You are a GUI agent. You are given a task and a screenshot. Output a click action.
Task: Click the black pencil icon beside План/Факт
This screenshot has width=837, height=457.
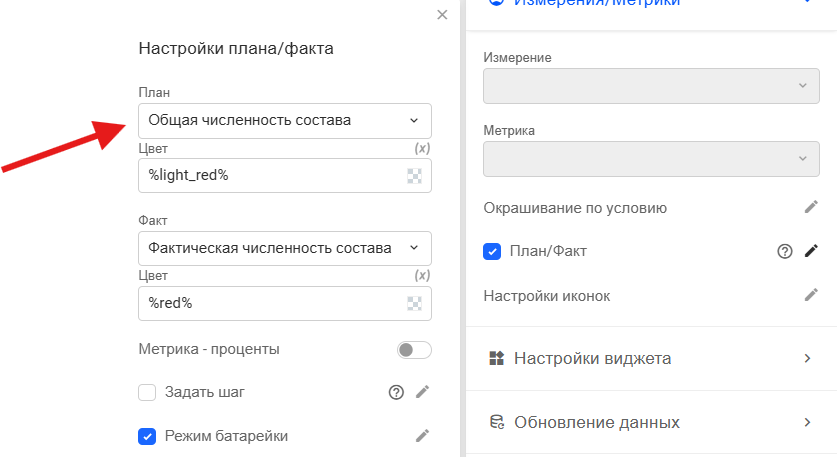click(x=811, y=251)
